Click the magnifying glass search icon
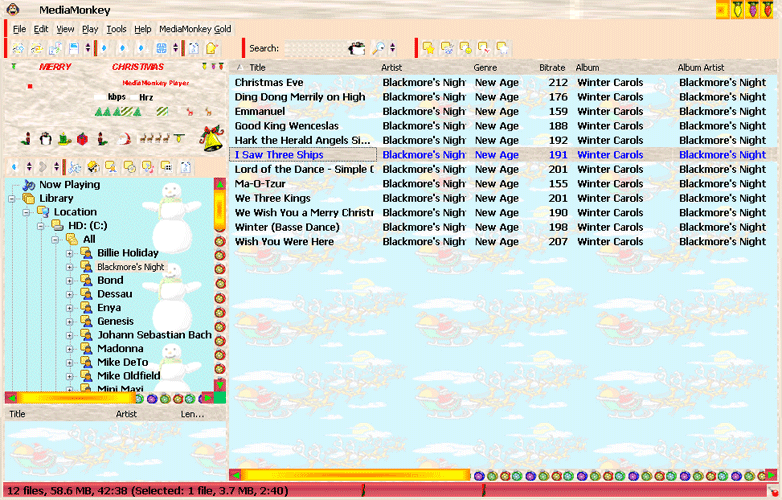The width and height of the screenshot is (782, 500). (379, 48)
